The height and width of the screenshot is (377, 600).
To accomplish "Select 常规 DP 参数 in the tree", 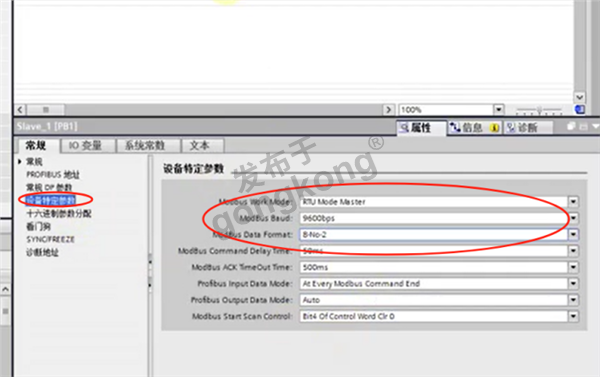I will pyautogui.click(x=49, y=187).
